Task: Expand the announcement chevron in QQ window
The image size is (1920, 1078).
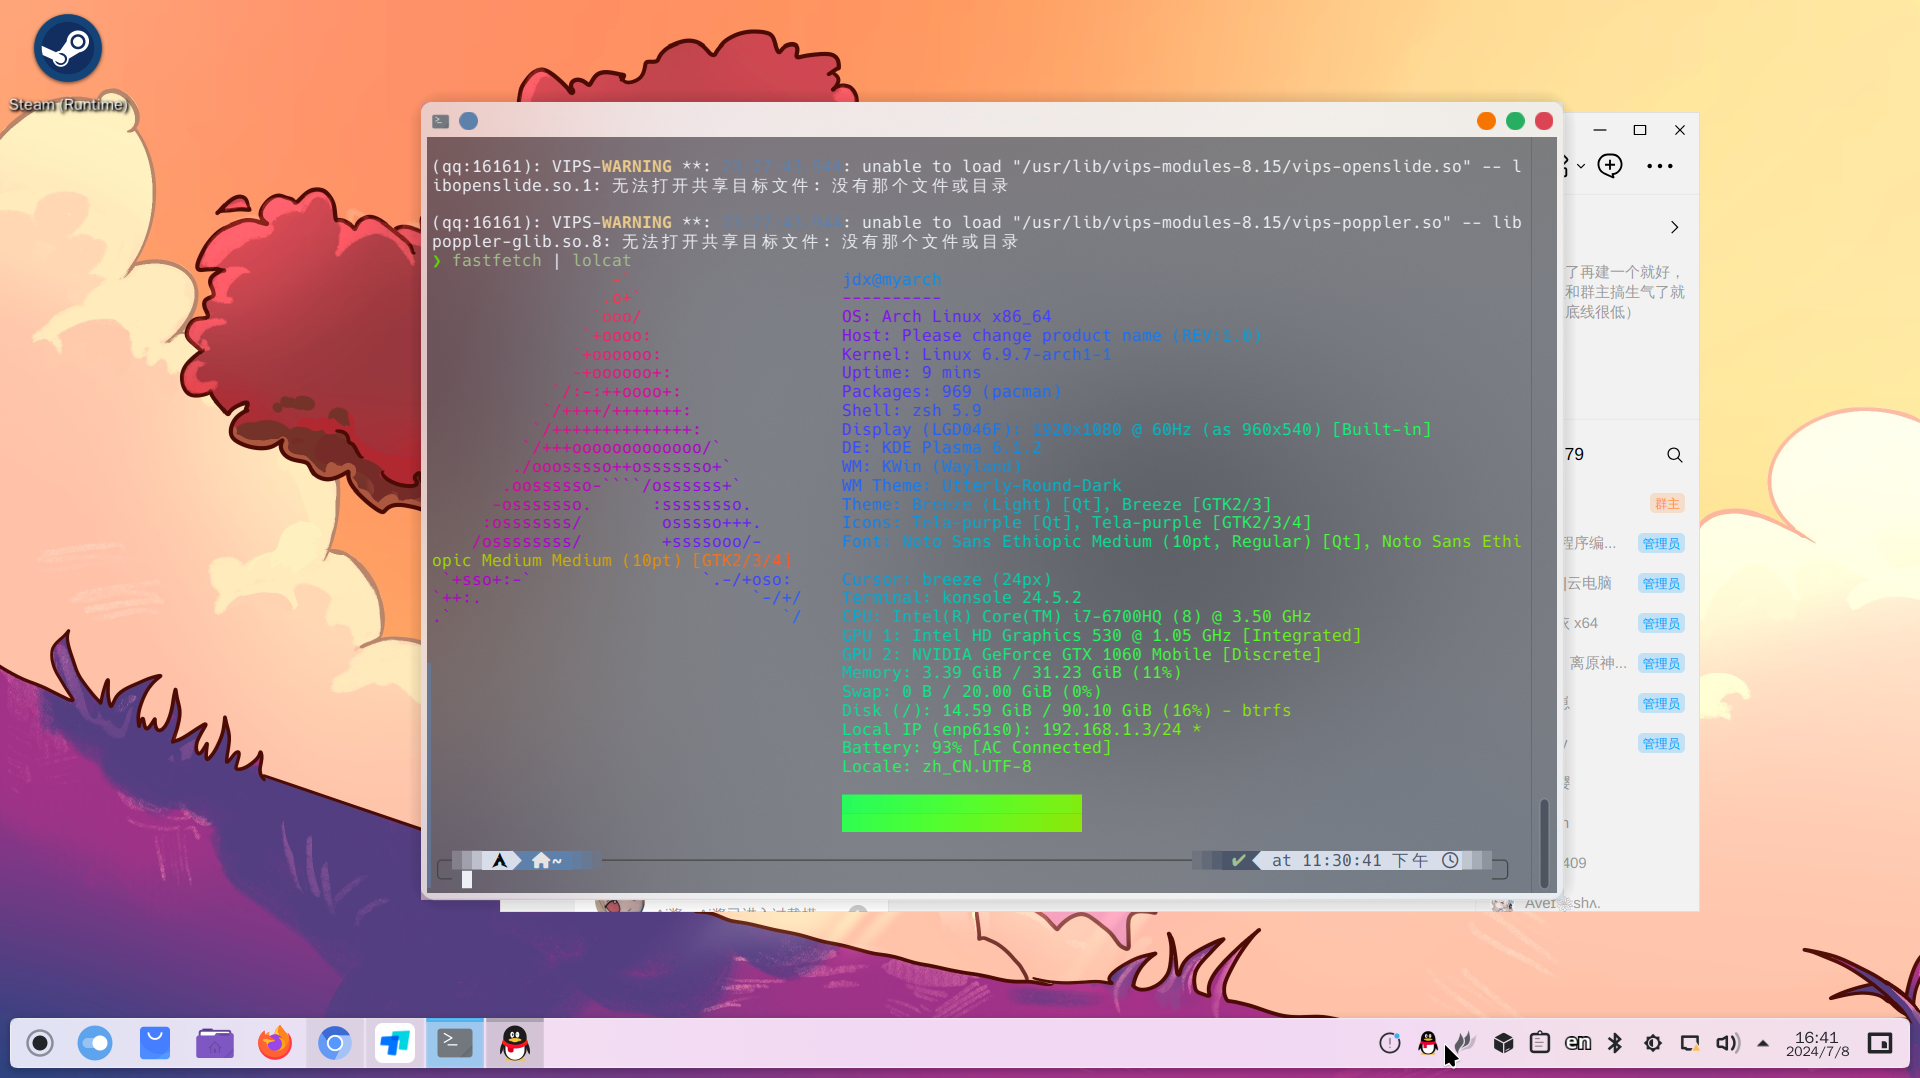Action: pyautogui.click(x=1674, y=228)
